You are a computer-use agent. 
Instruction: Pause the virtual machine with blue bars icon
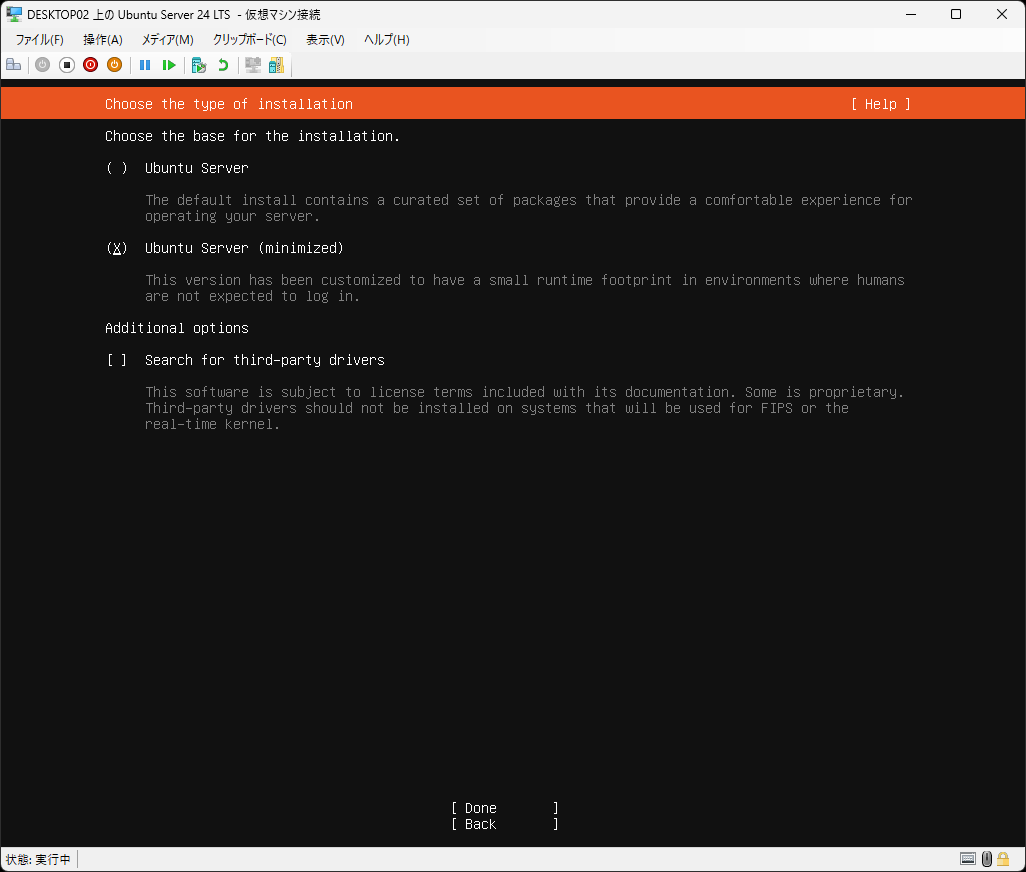[145, 65]
